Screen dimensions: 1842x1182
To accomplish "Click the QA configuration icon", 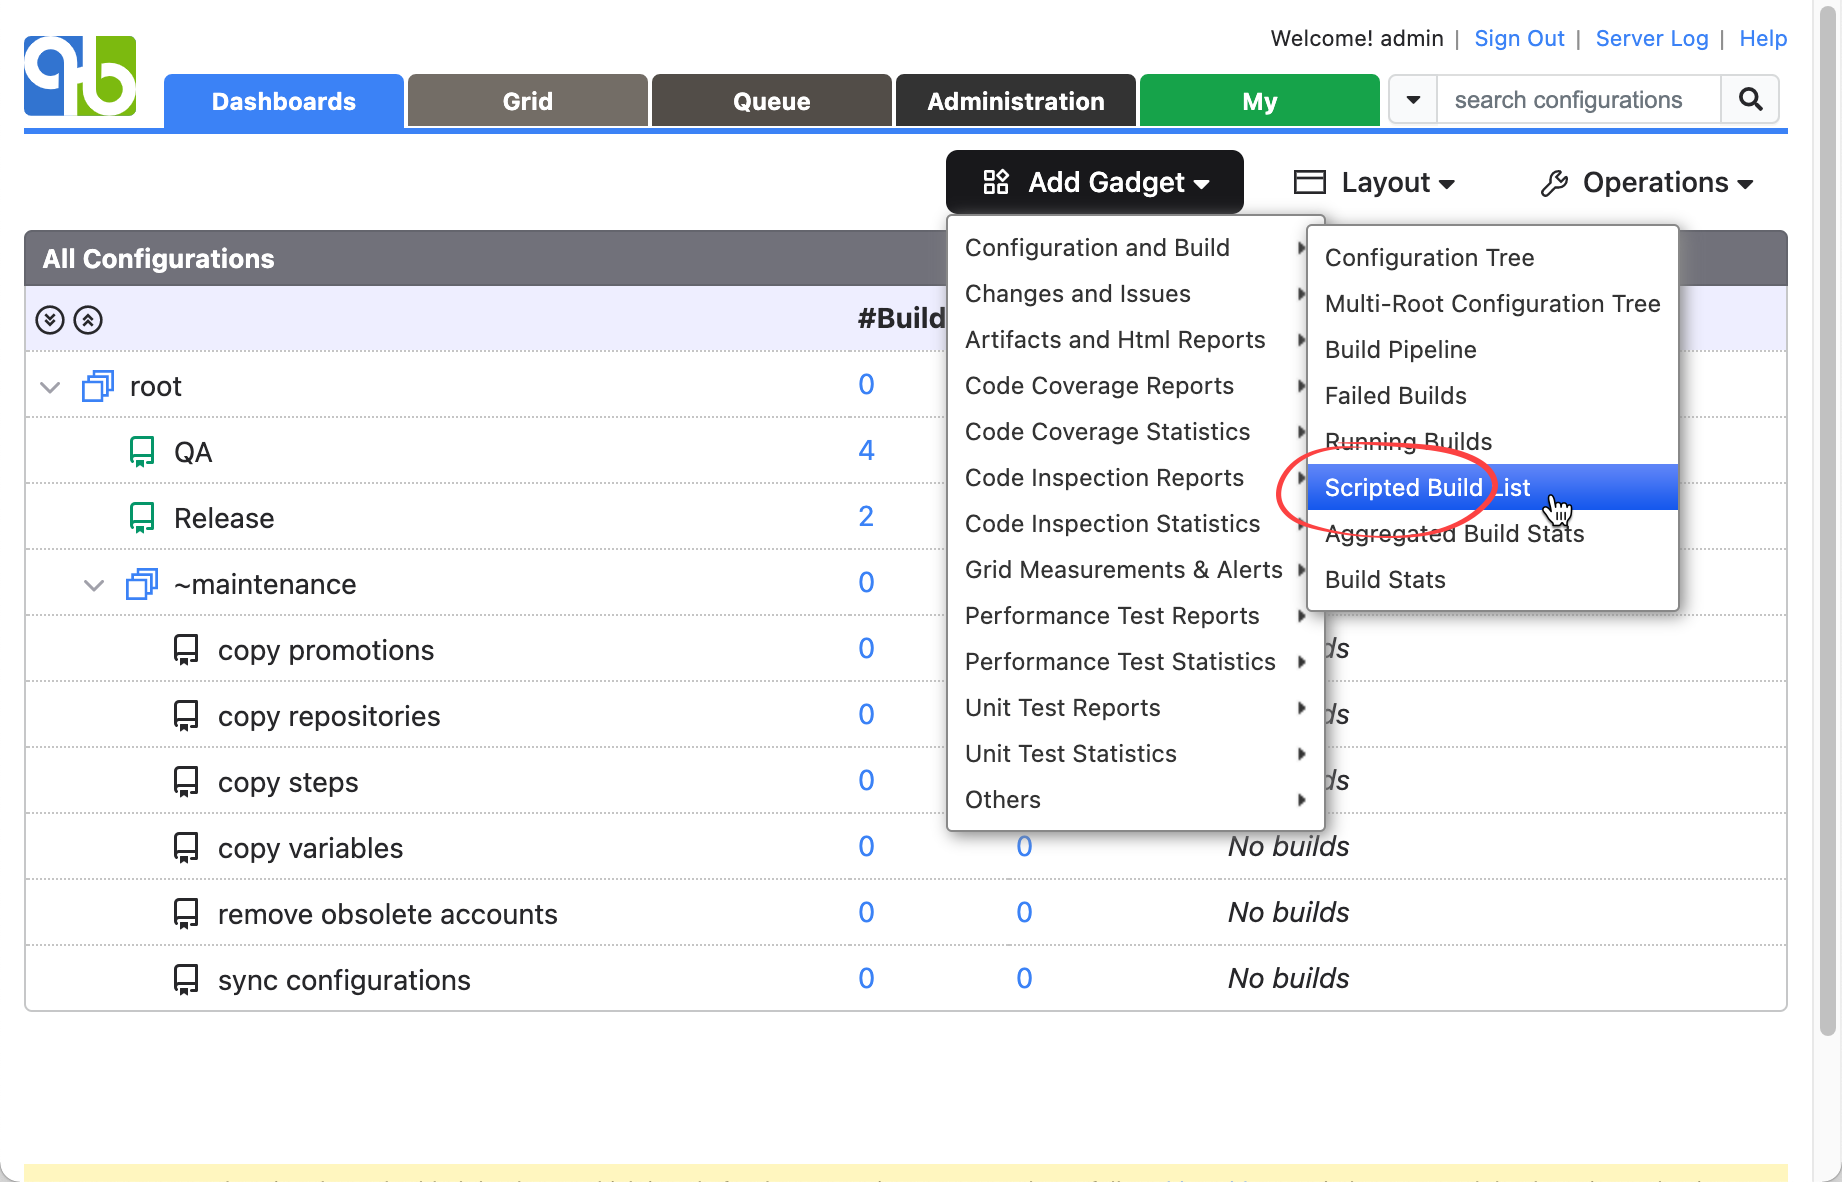I will (142, 452).
